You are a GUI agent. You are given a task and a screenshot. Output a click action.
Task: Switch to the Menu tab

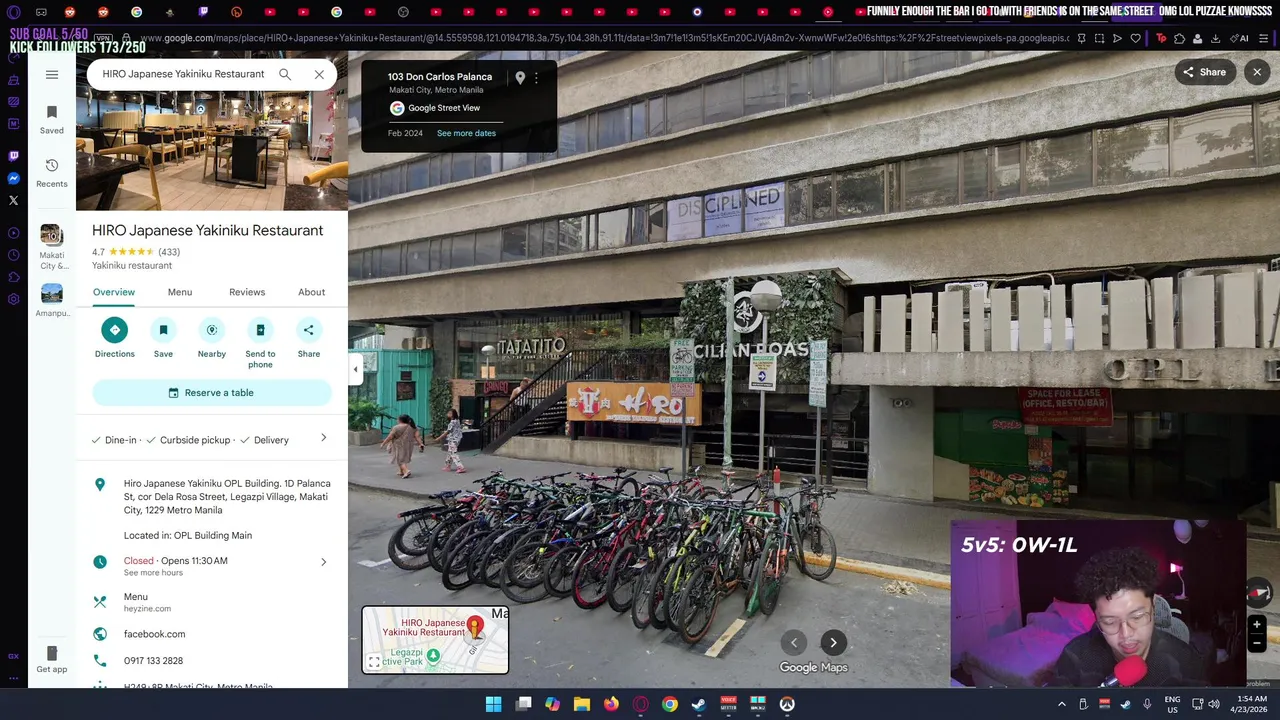point(180,292)
